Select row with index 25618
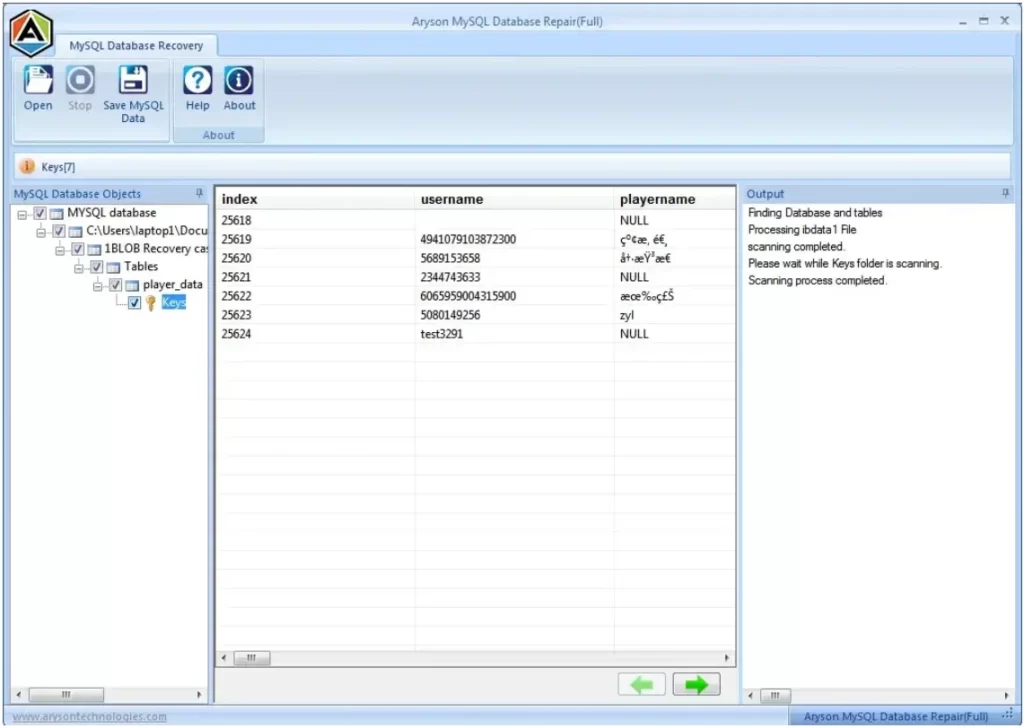Screen dimensions: 1024x728 point(476,220)
